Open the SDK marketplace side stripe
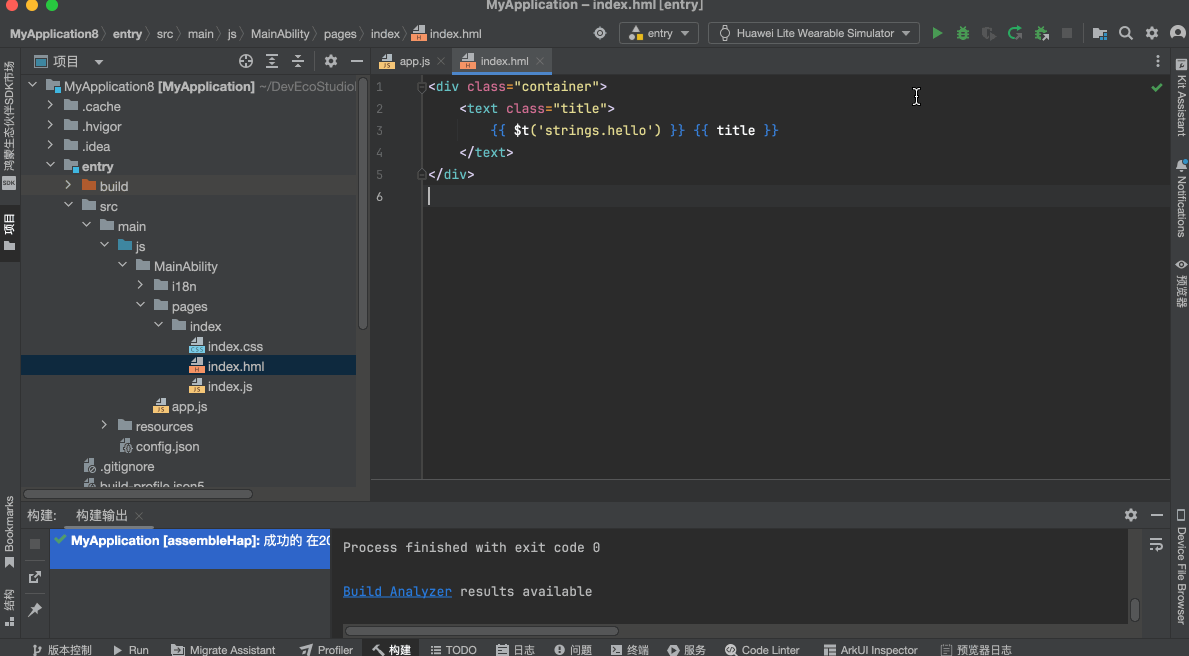The image size is (1189, 656). pos(9,124)
